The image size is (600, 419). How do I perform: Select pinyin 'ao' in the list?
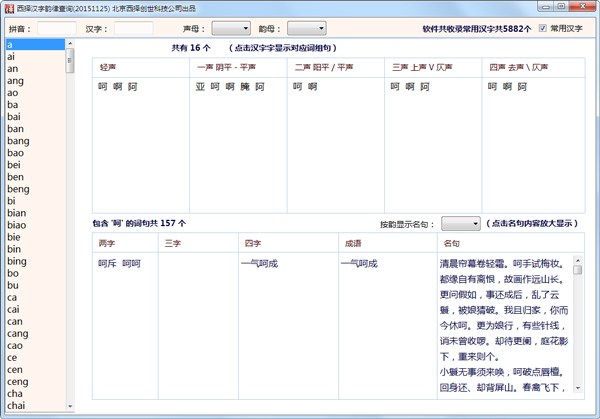click(x=35, y=93)
